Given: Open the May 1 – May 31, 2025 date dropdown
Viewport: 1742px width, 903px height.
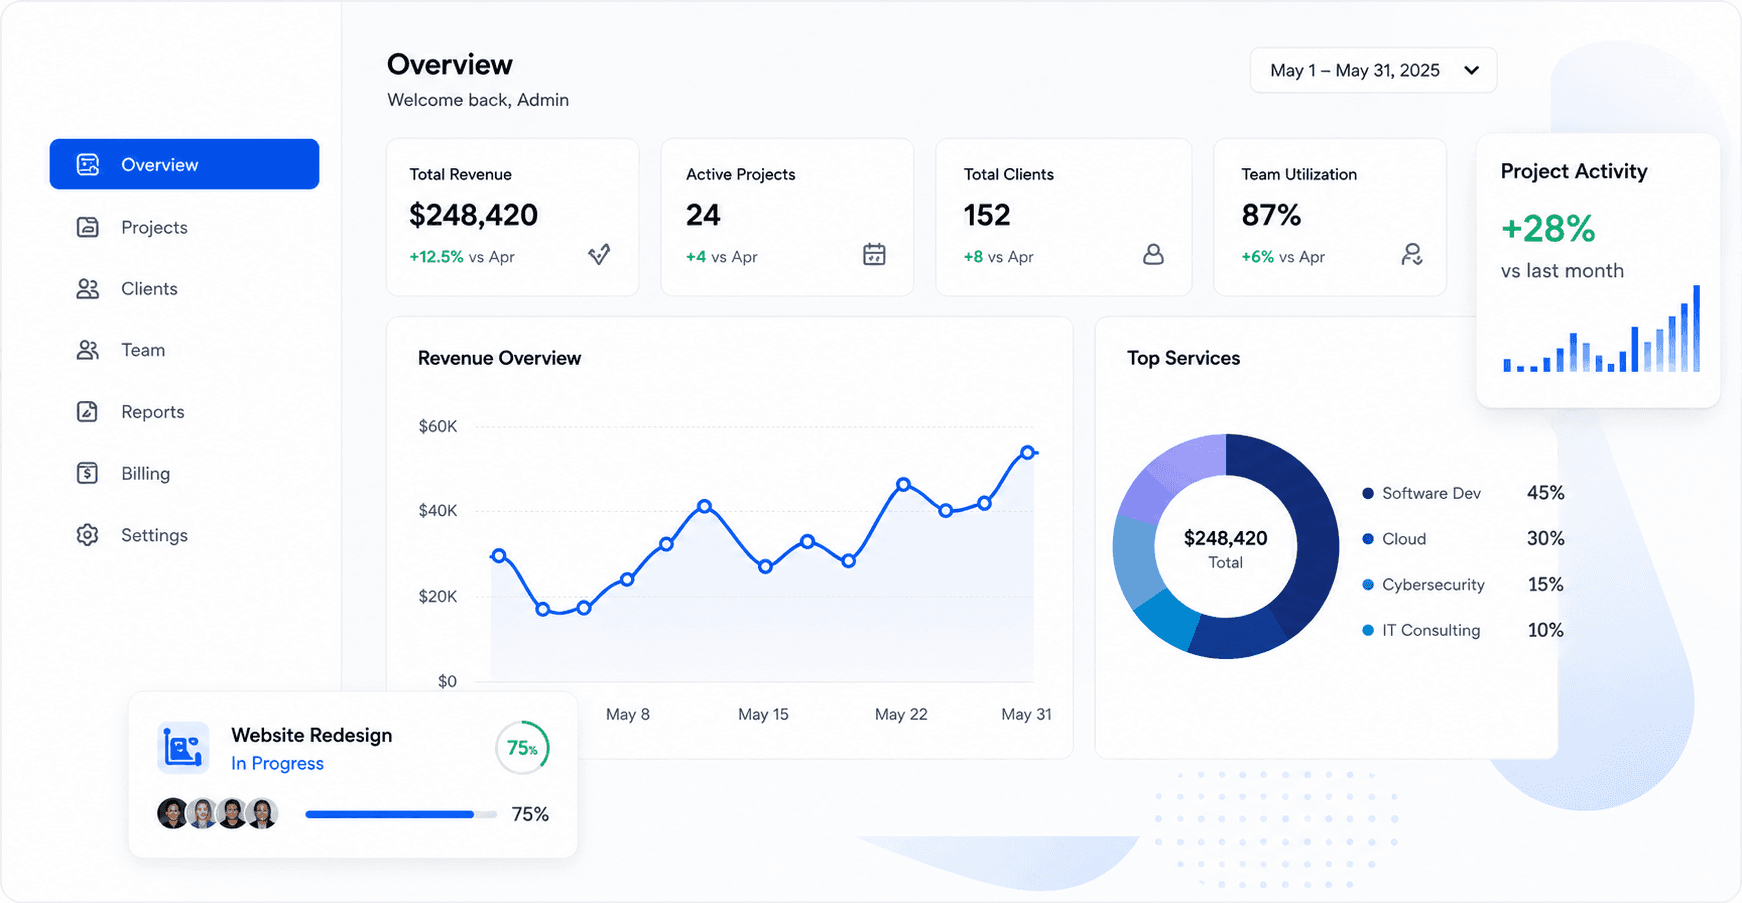Looking at the screenshot, I should (x=1373, y=70).
